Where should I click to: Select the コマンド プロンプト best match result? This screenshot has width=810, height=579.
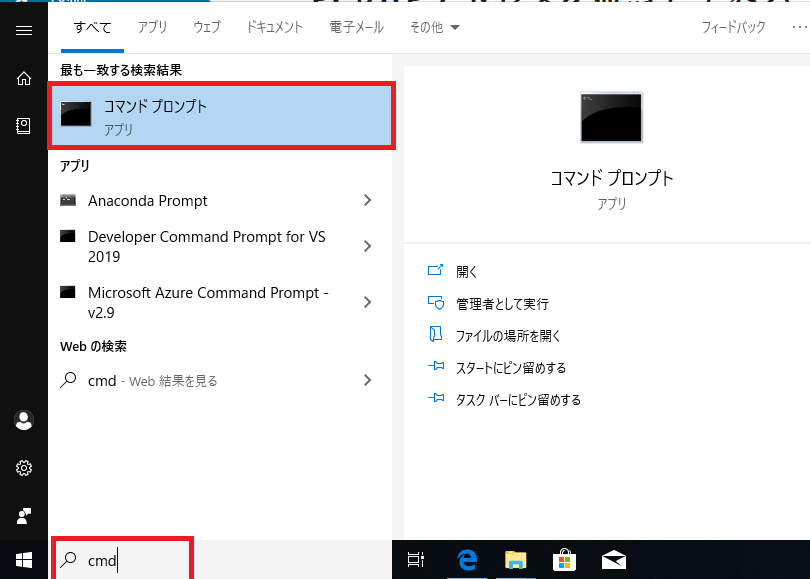pos(222,116)
